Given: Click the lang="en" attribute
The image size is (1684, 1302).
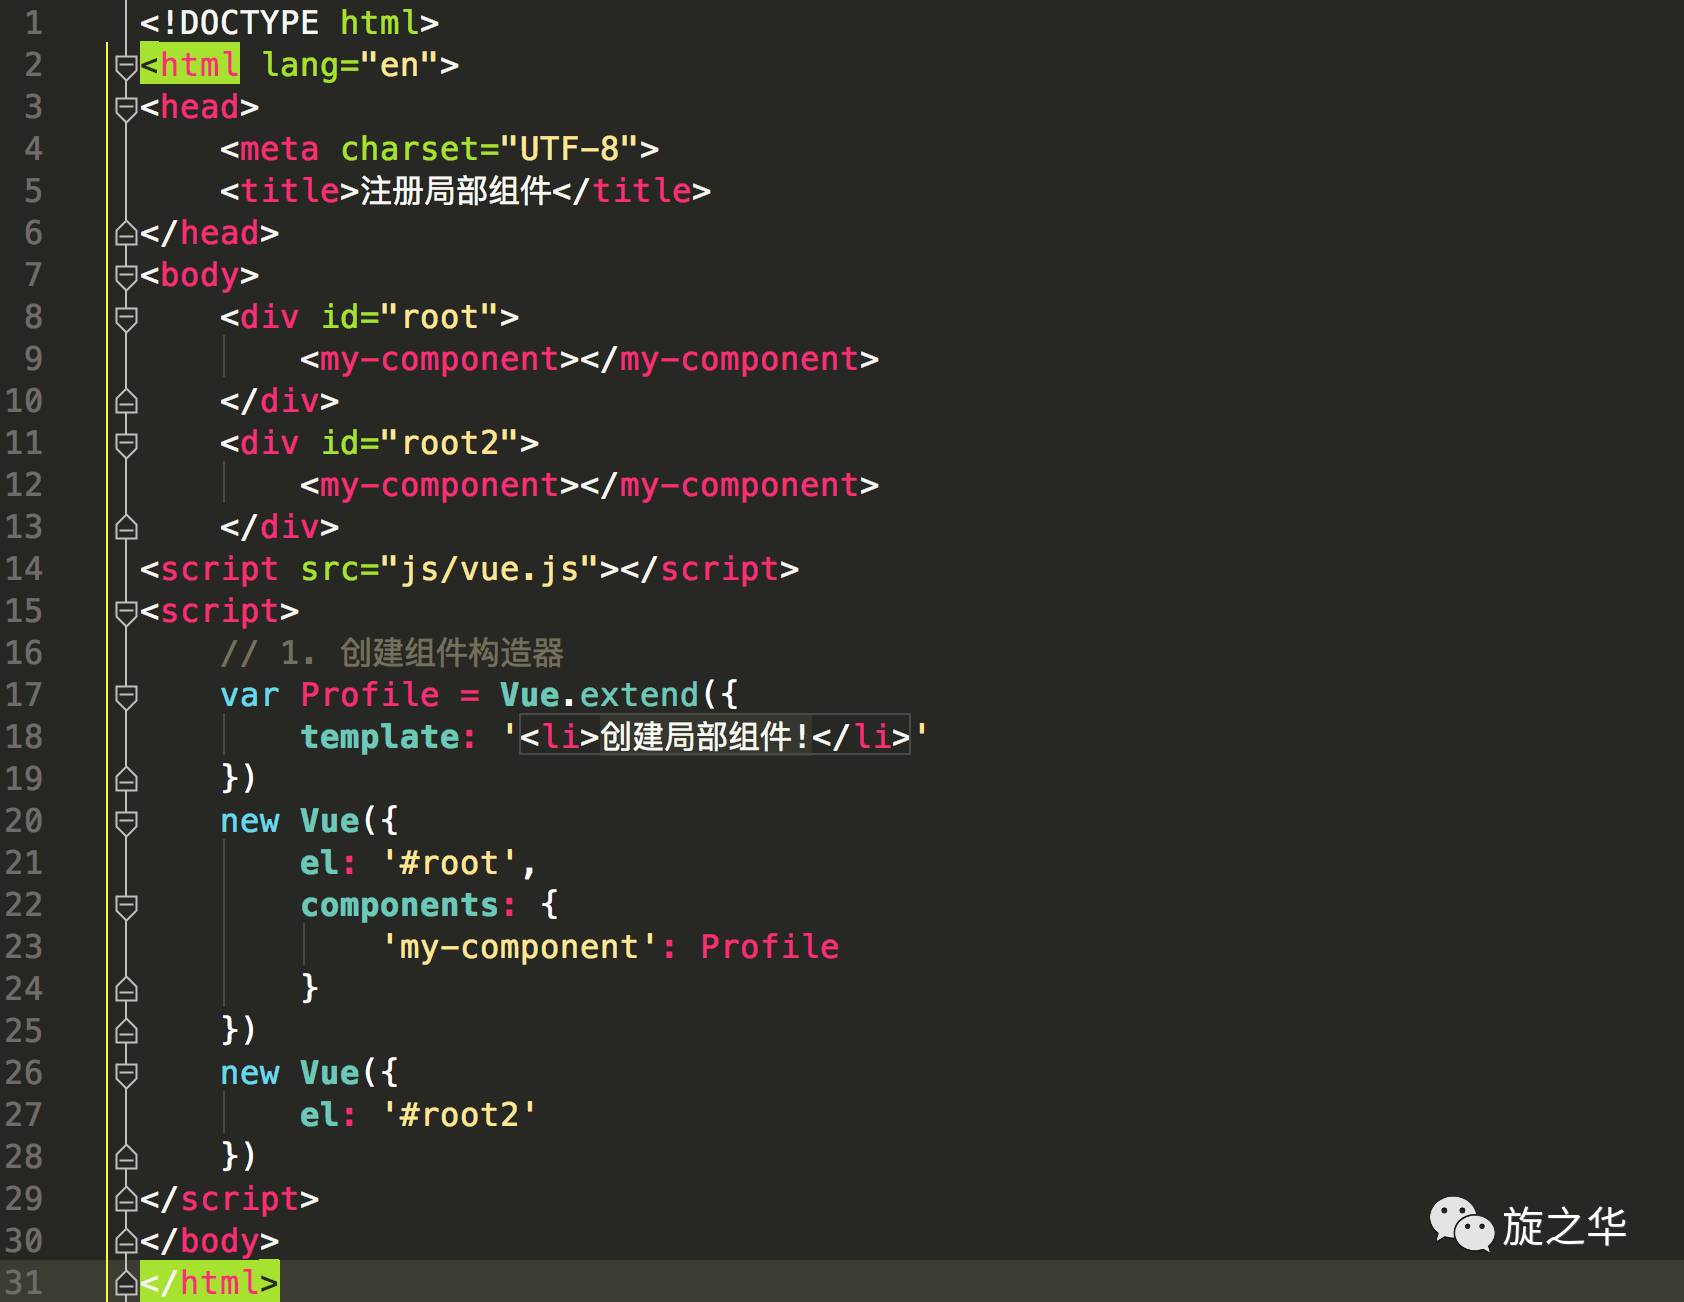Looking at the screenshot, I should pyautogui.click(x=350, y=65).
